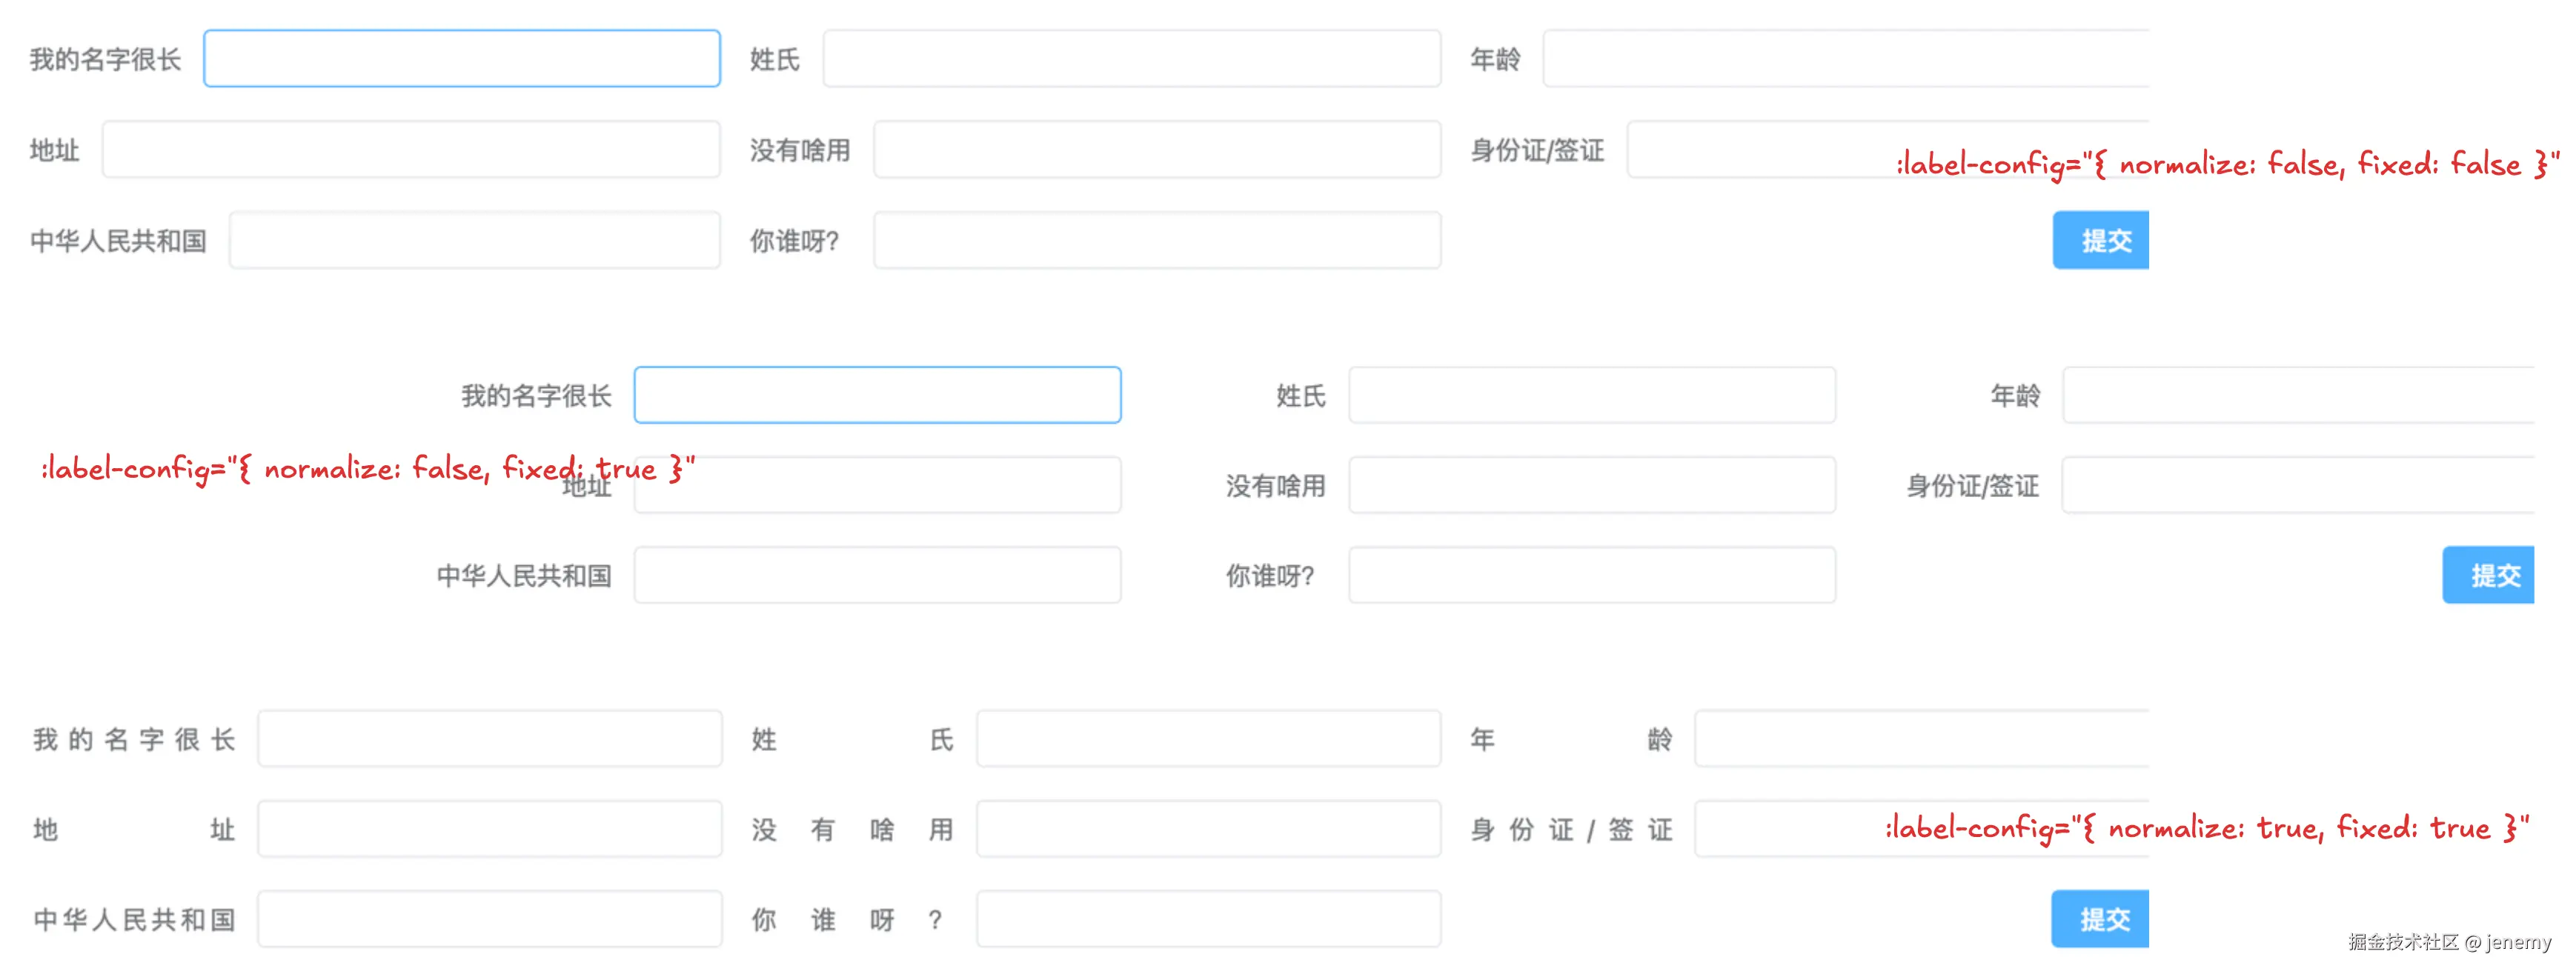Click the 你 谁 呀 ? input in the bottom form
This screenshot has width=2576, height=977.
click(x=1208, y=918)
